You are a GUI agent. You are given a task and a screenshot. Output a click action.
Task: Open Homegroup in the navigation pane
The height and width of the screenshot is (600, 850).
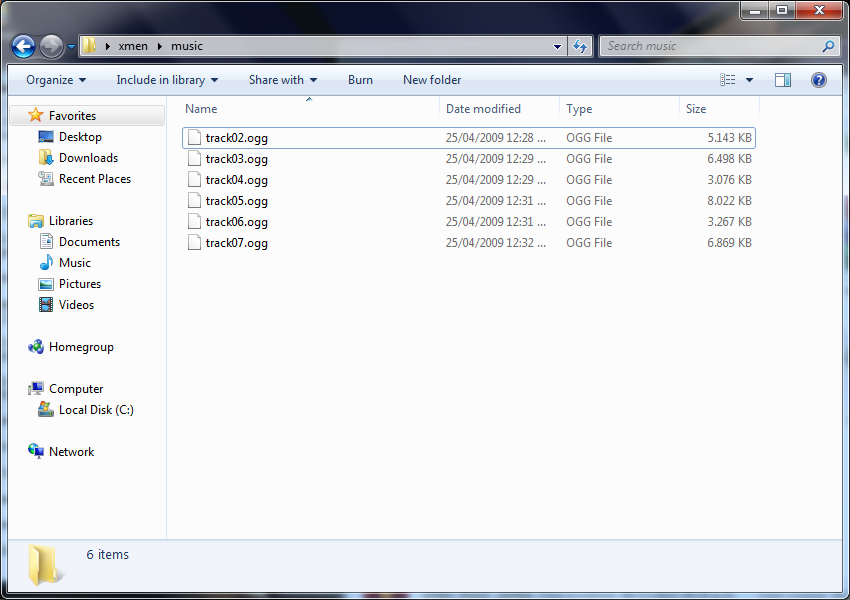81,347
